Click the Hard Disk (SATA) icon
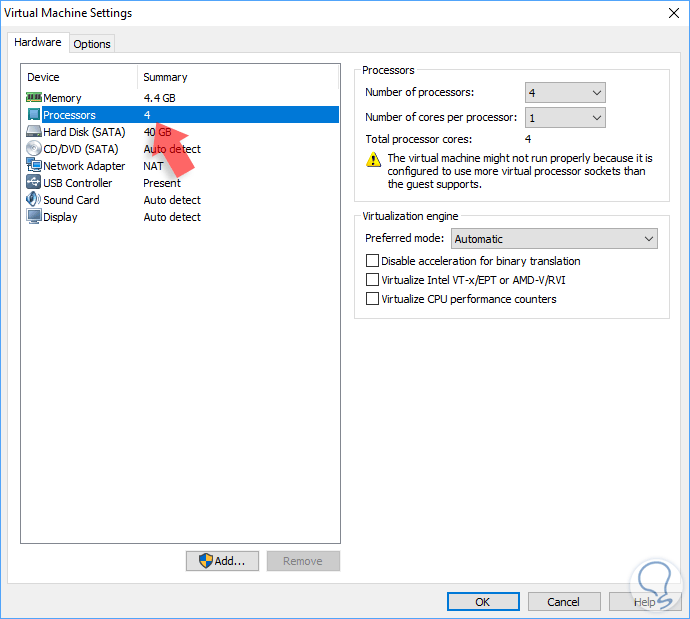Image resolution: width=690 pixels, height=619 pixels. (x=34, y=132)
